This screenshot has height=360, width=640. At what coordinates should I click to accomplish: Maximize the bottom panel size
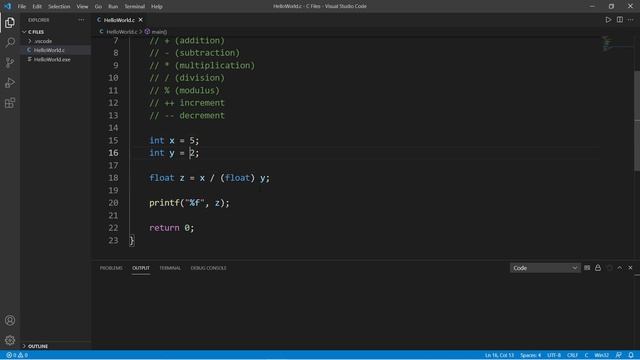coord(620,268)
